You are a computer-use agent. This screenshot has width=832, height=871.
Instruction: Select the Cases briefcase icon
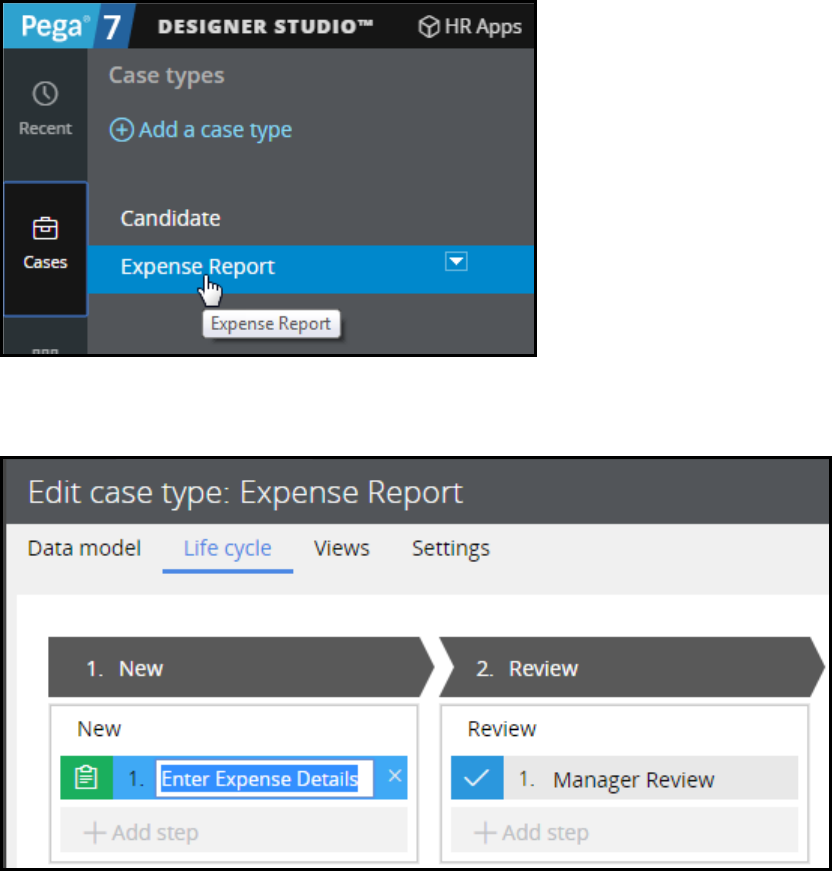click(x=45, y=228)
